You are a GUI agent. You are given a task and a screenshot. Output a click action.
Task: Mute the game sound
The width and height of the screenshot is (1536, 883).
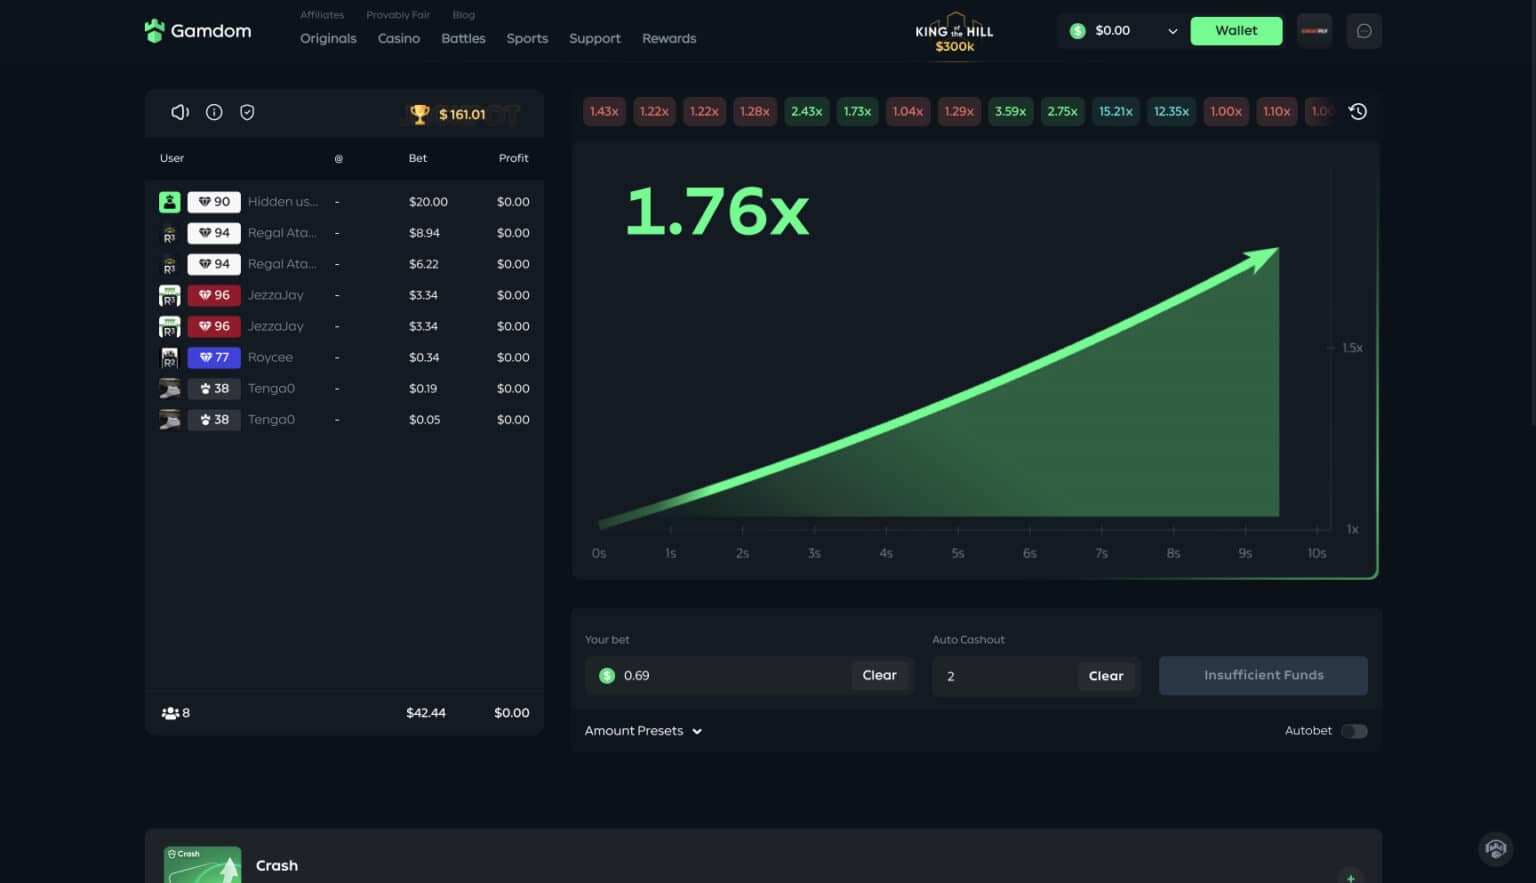coord(180,112)
